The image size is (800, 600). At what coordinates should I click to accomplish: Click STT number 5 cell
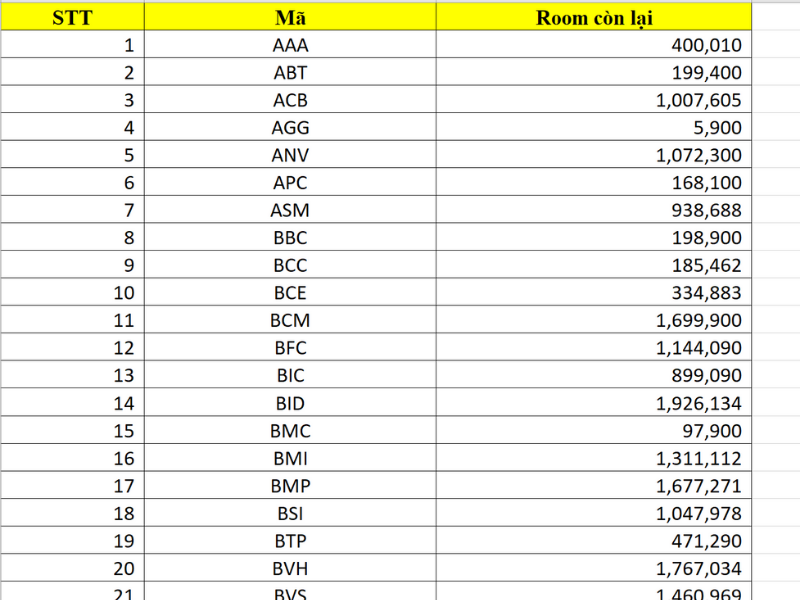[x=72, y=155]
